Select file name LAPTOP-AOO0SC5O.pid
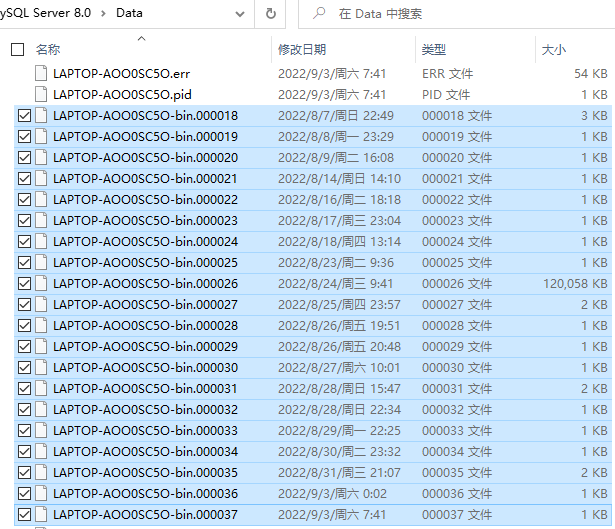The width and height of the screenshot is (615, 529). [122, 95]
